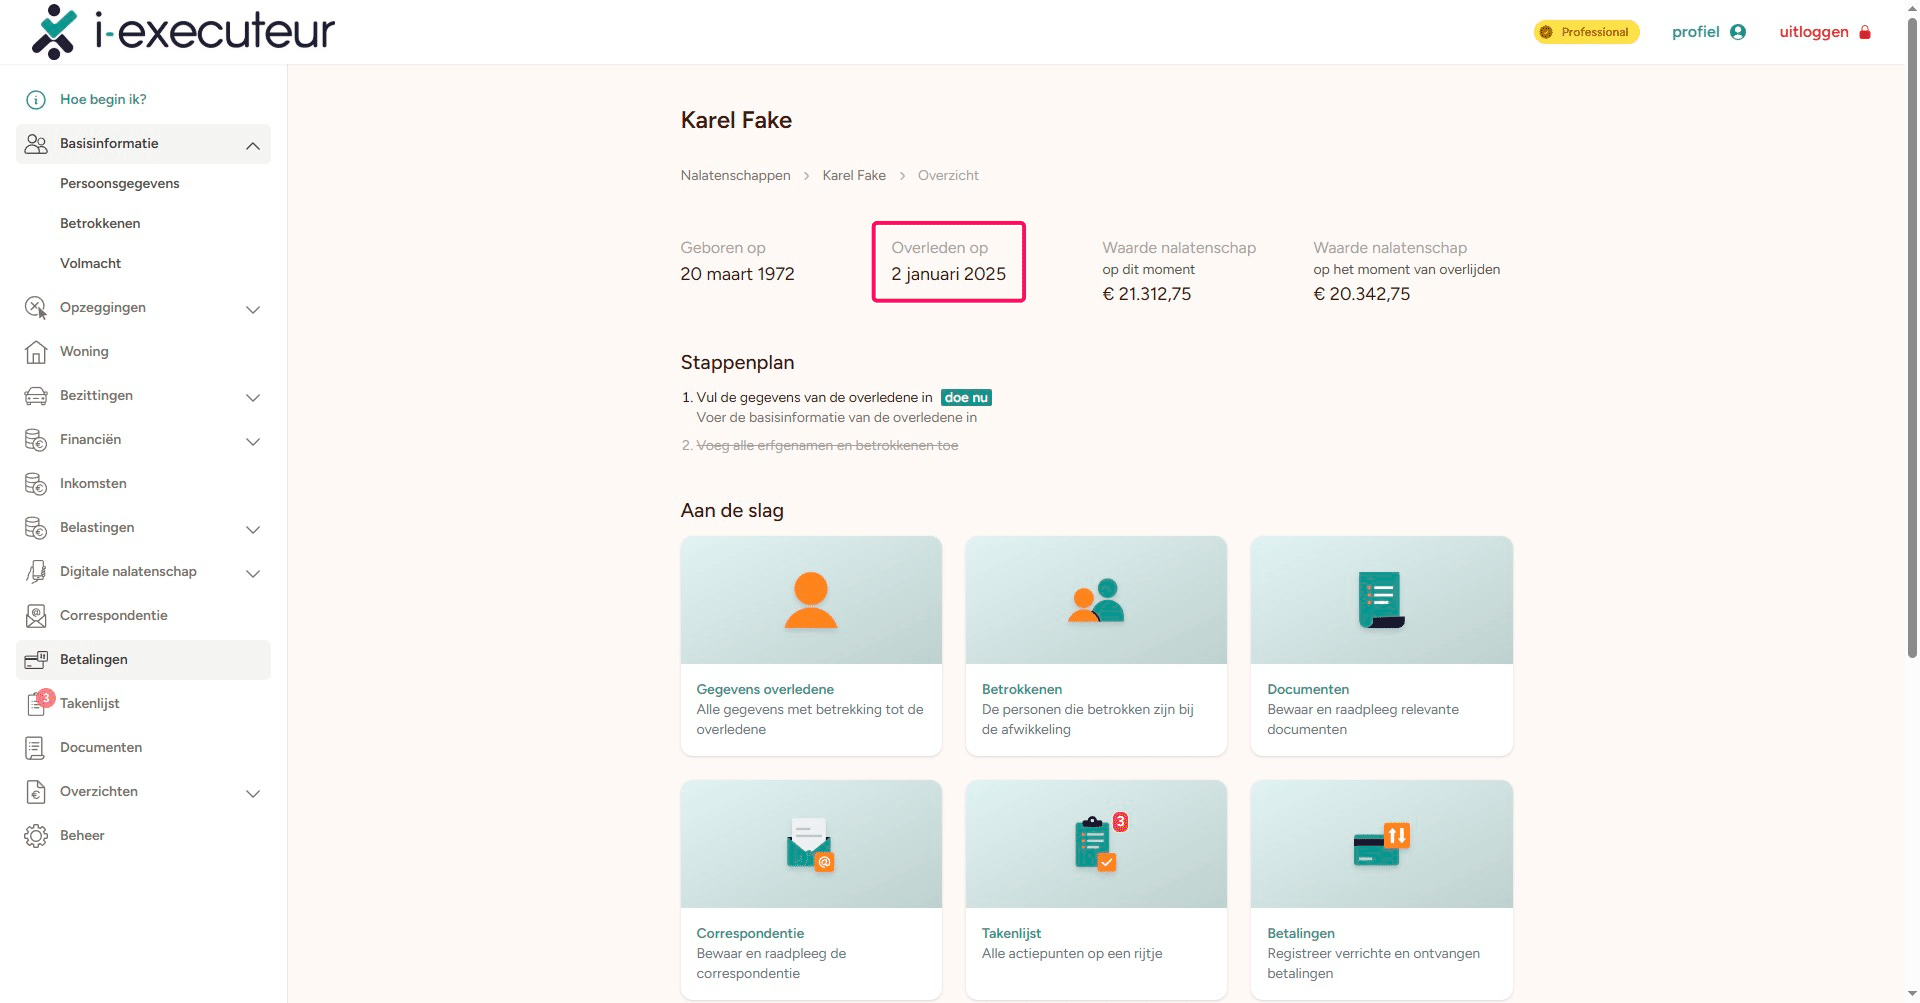Open the Betalingen card title link
The image size is (1920, 1003).
click(x=1301, y=934)
